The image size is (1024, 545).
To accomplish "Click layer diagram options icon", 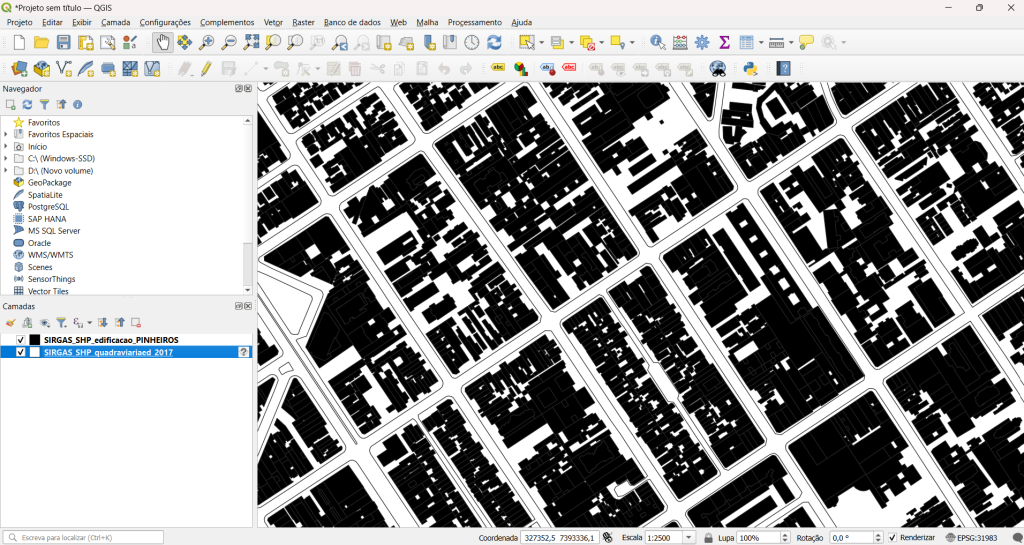I will pos(520,68).
